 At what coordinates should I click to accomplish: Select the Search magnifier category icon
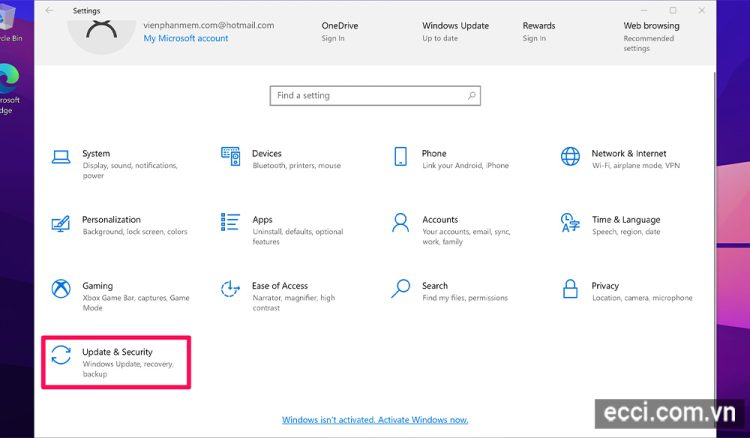400,289
